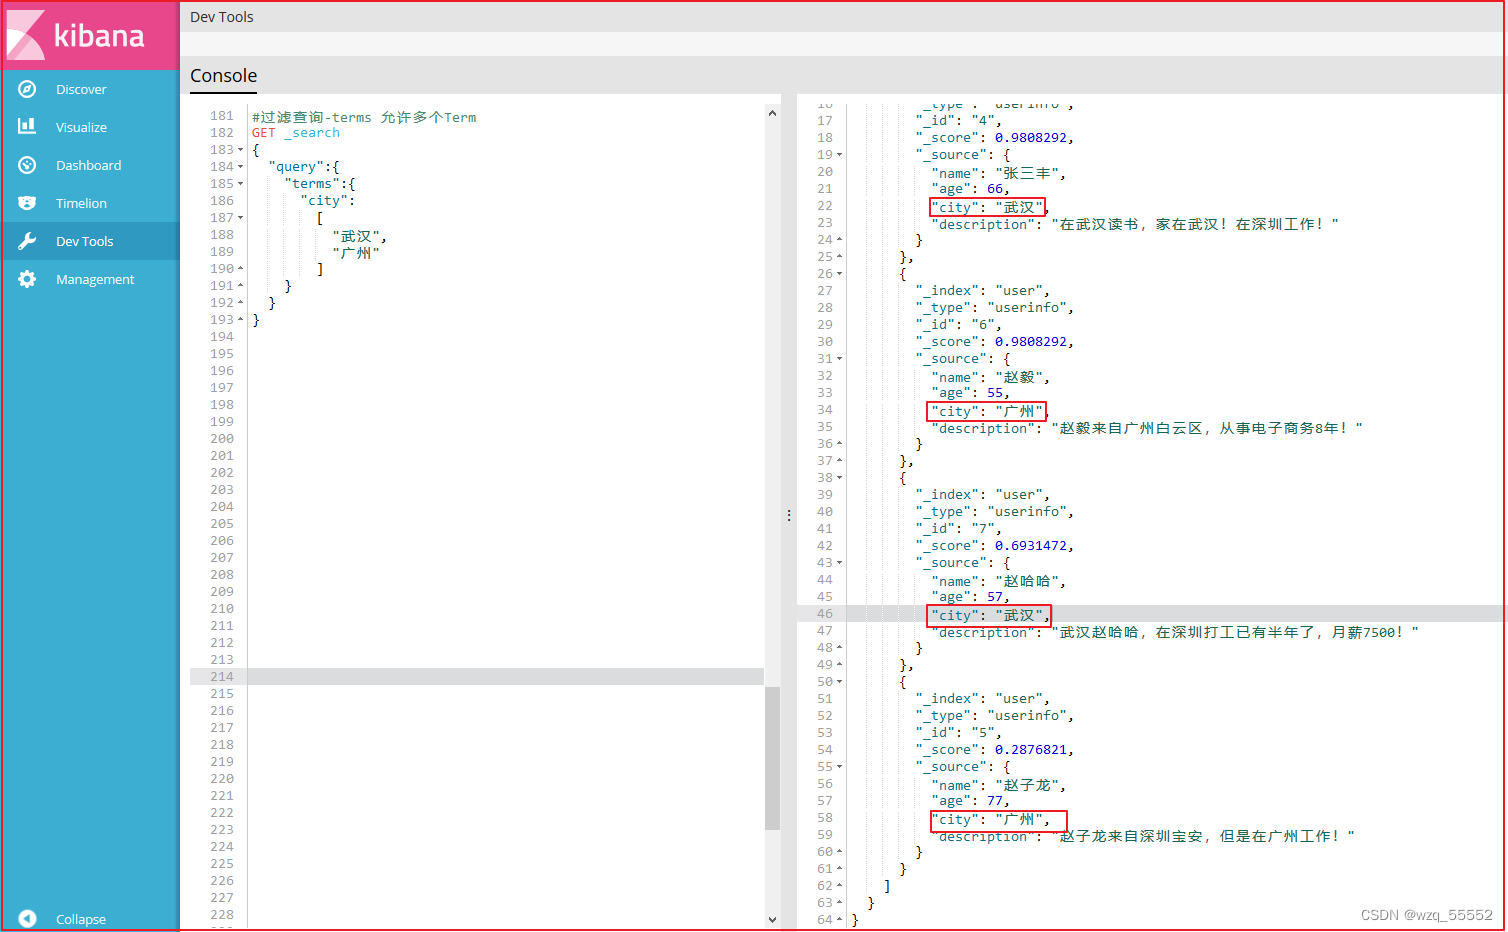Fold code at editor line 183
Viewport: 1508px width, 932px height.
(240, 150)
